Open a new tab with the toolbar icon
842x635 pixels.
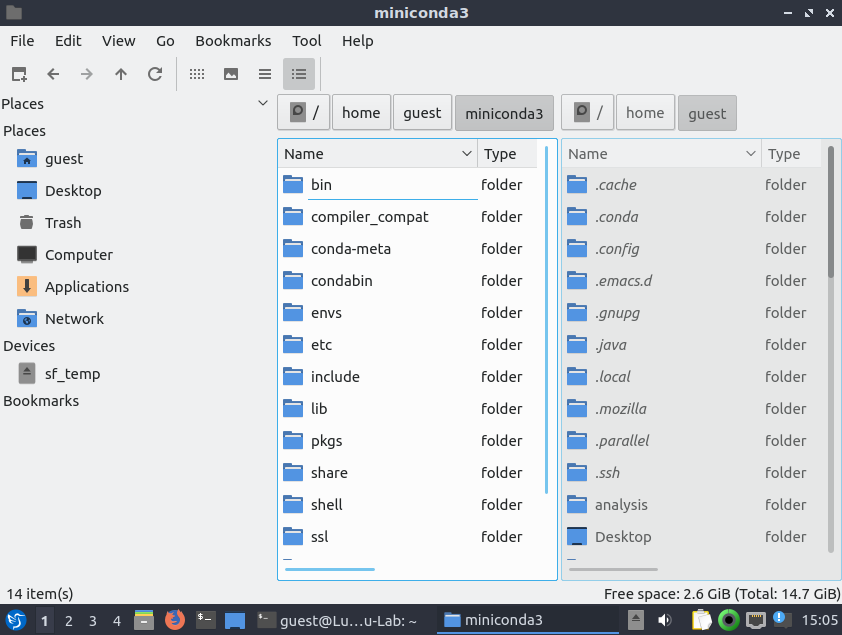19,74
